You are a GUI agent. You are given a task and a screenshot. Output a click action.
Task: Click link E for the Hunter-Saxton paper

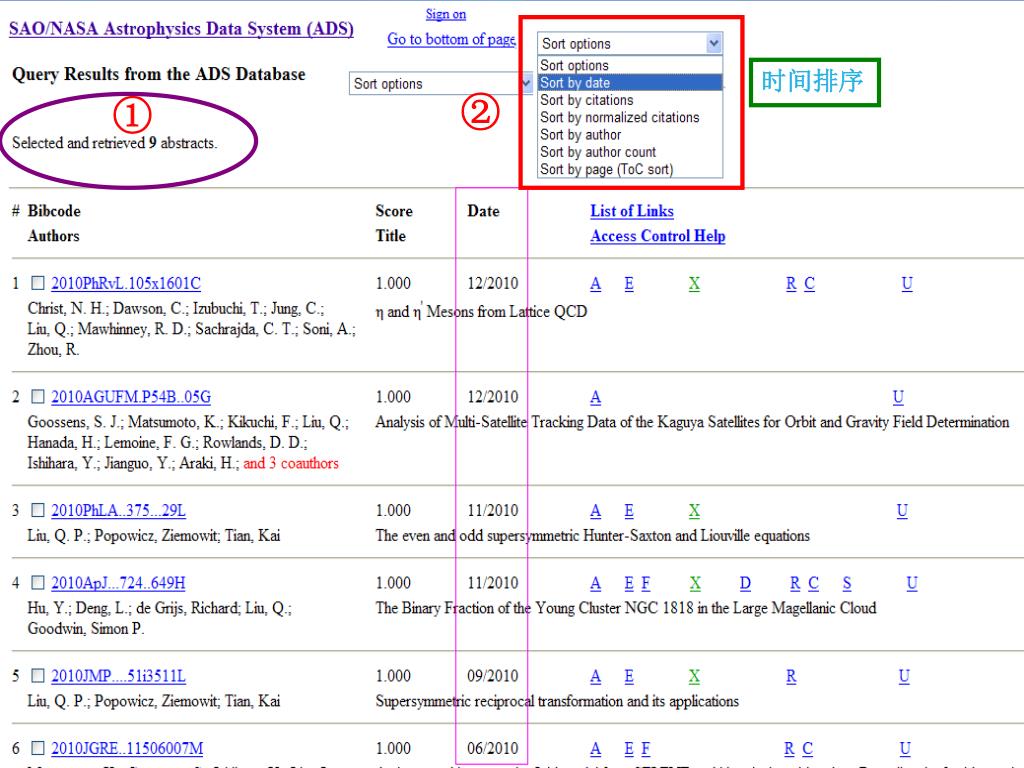tap(629, 511)
